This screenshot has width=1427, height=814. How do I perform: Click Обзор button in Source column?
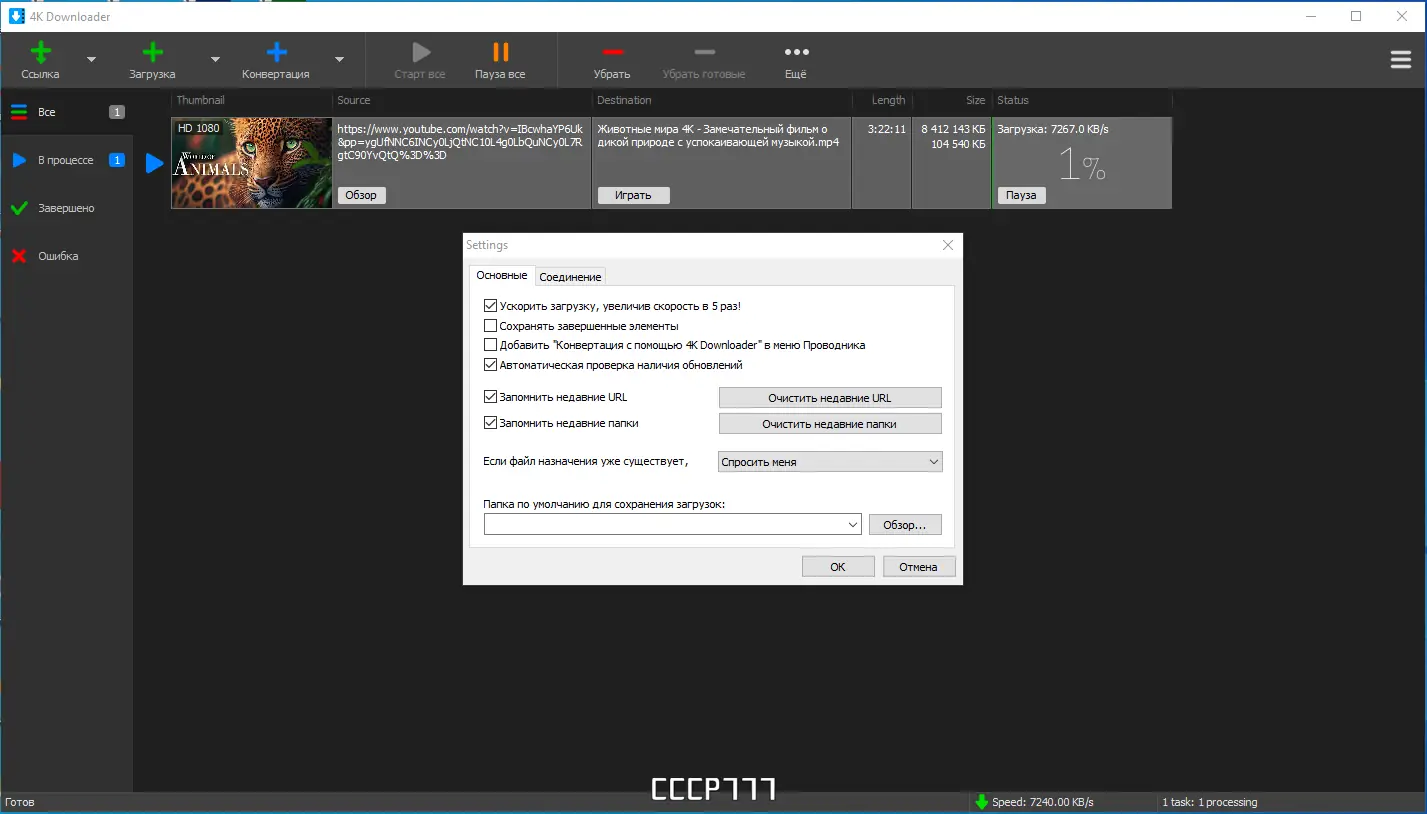tap(361, 195)
